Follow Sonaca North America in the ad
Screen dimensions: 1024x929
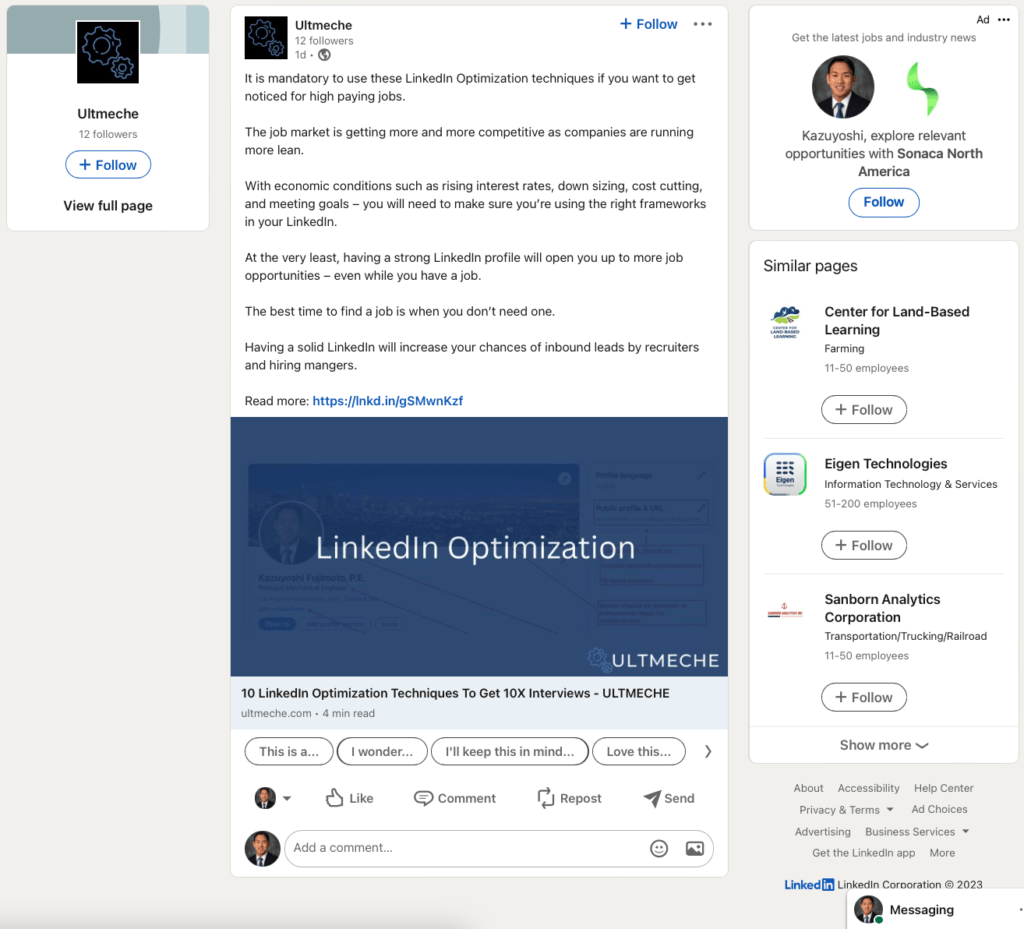click(884, 202)
